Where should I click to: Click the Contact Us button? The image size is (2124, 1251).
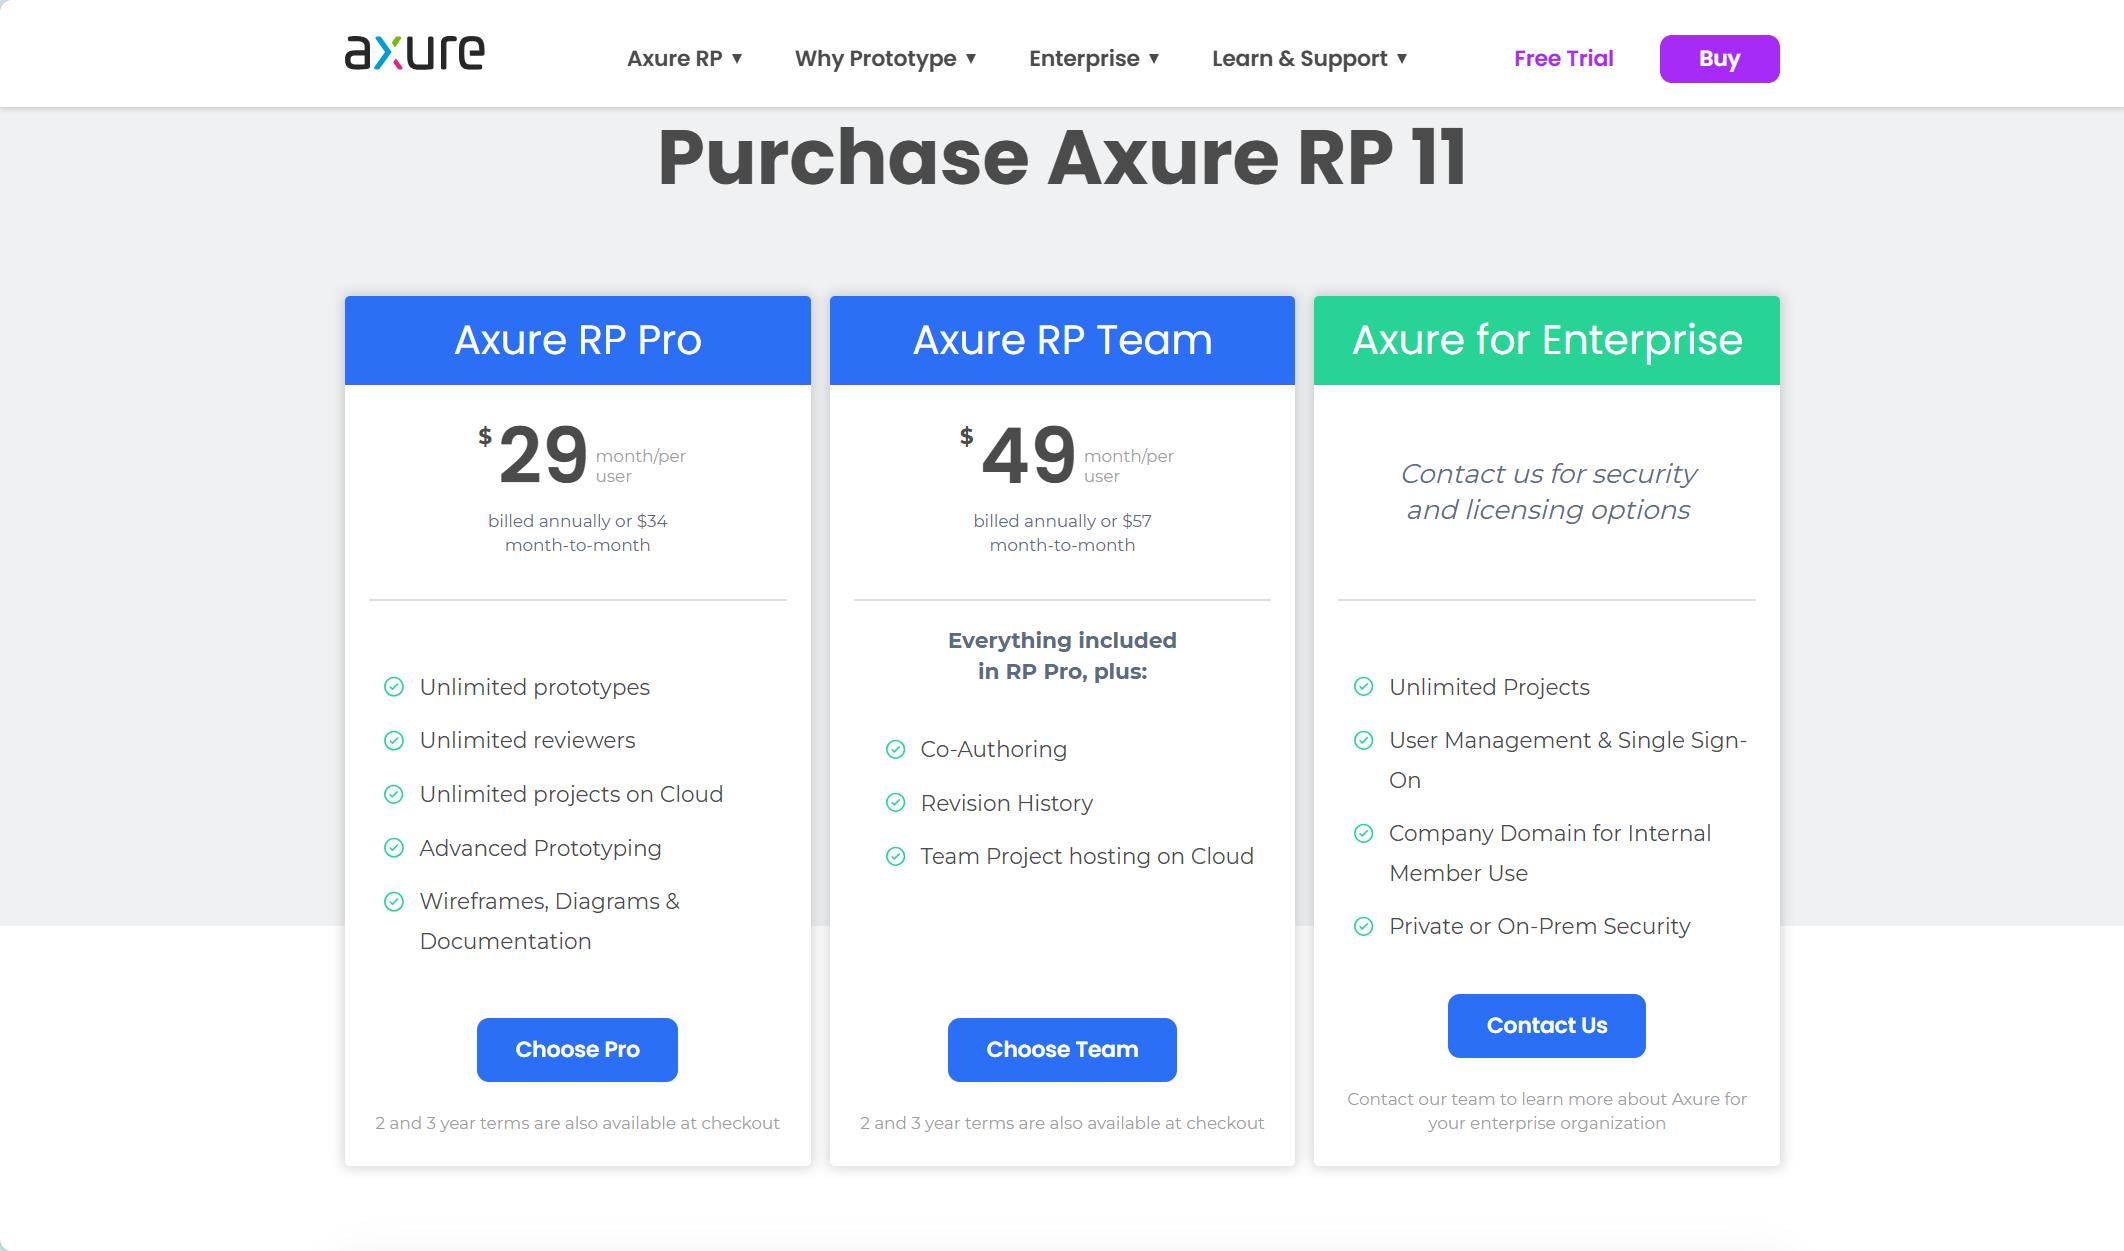click(x=1547, y=1026)
